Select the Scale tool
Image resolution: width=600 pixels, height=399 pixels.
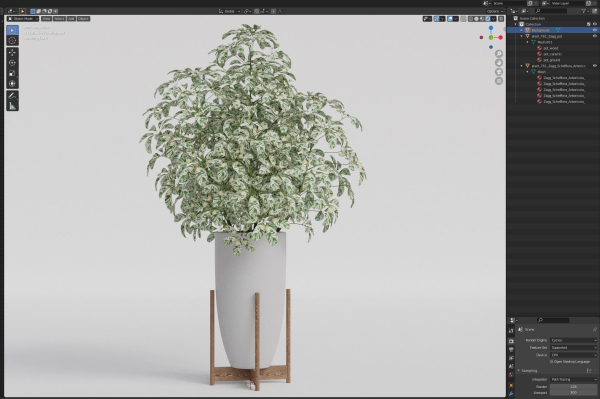pyautogui.click(x=12, y=73)
